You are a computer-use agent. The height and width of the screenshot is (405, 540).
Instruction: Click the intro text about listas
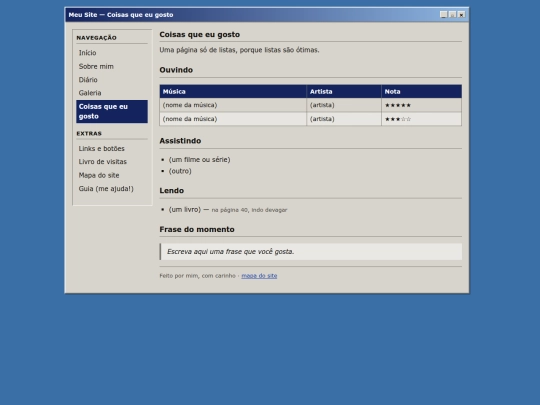pos(239,50)
